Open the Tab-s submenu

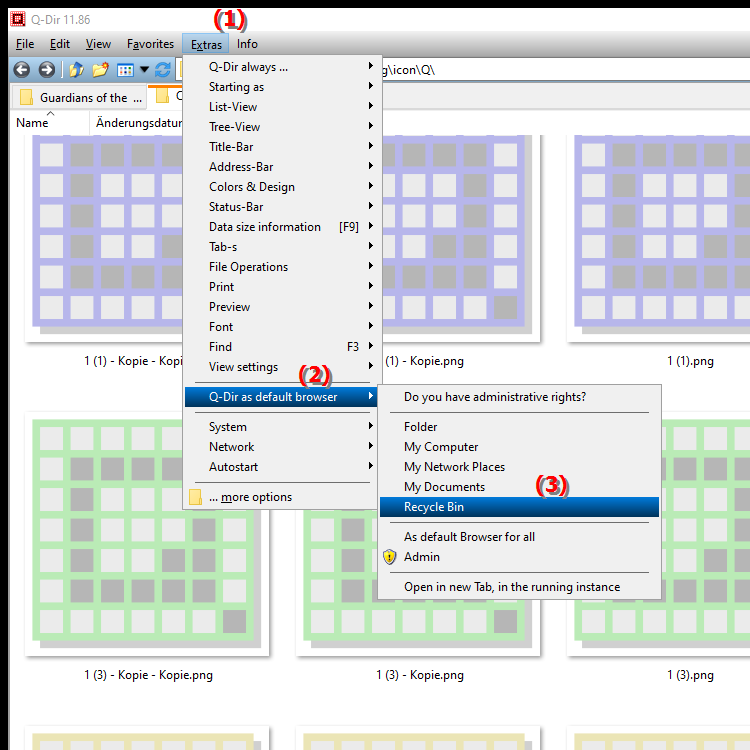coord(281,247)
